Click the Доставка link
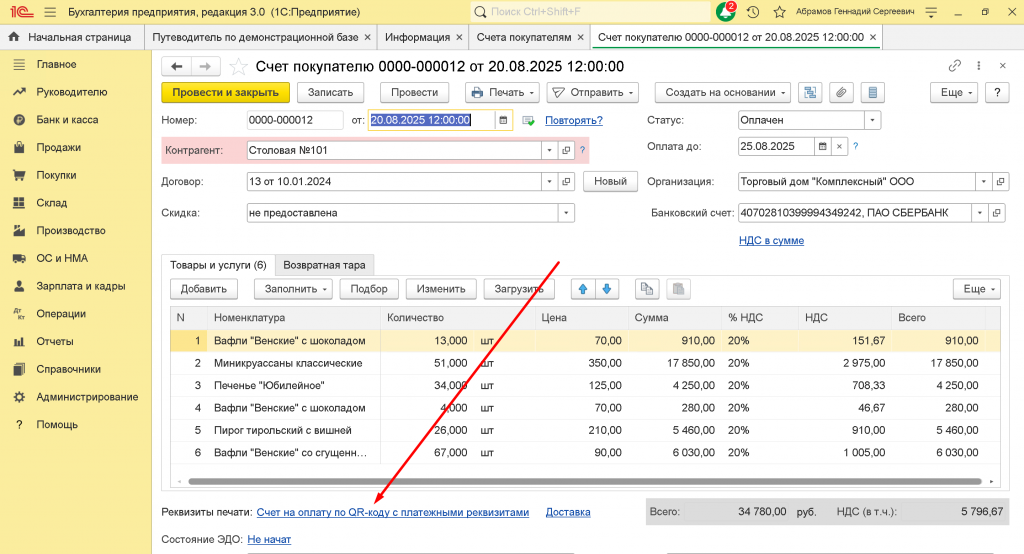This screenshot has height=554, width=1024. [x=567, y=512]
